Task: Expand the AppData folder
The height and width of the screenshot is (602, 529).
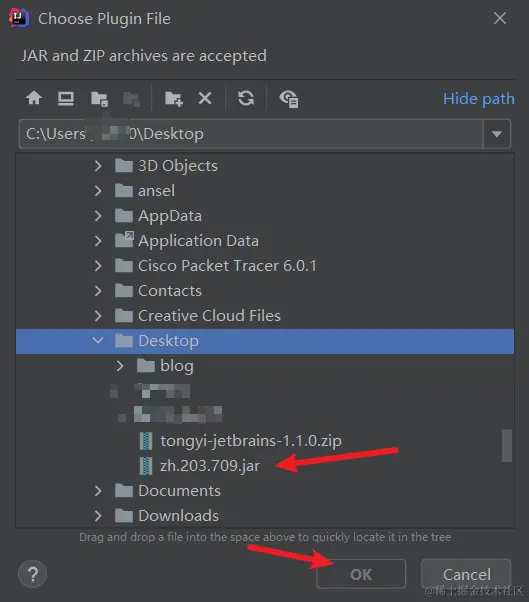Action: pyautogui.click(x=98, y=216)
